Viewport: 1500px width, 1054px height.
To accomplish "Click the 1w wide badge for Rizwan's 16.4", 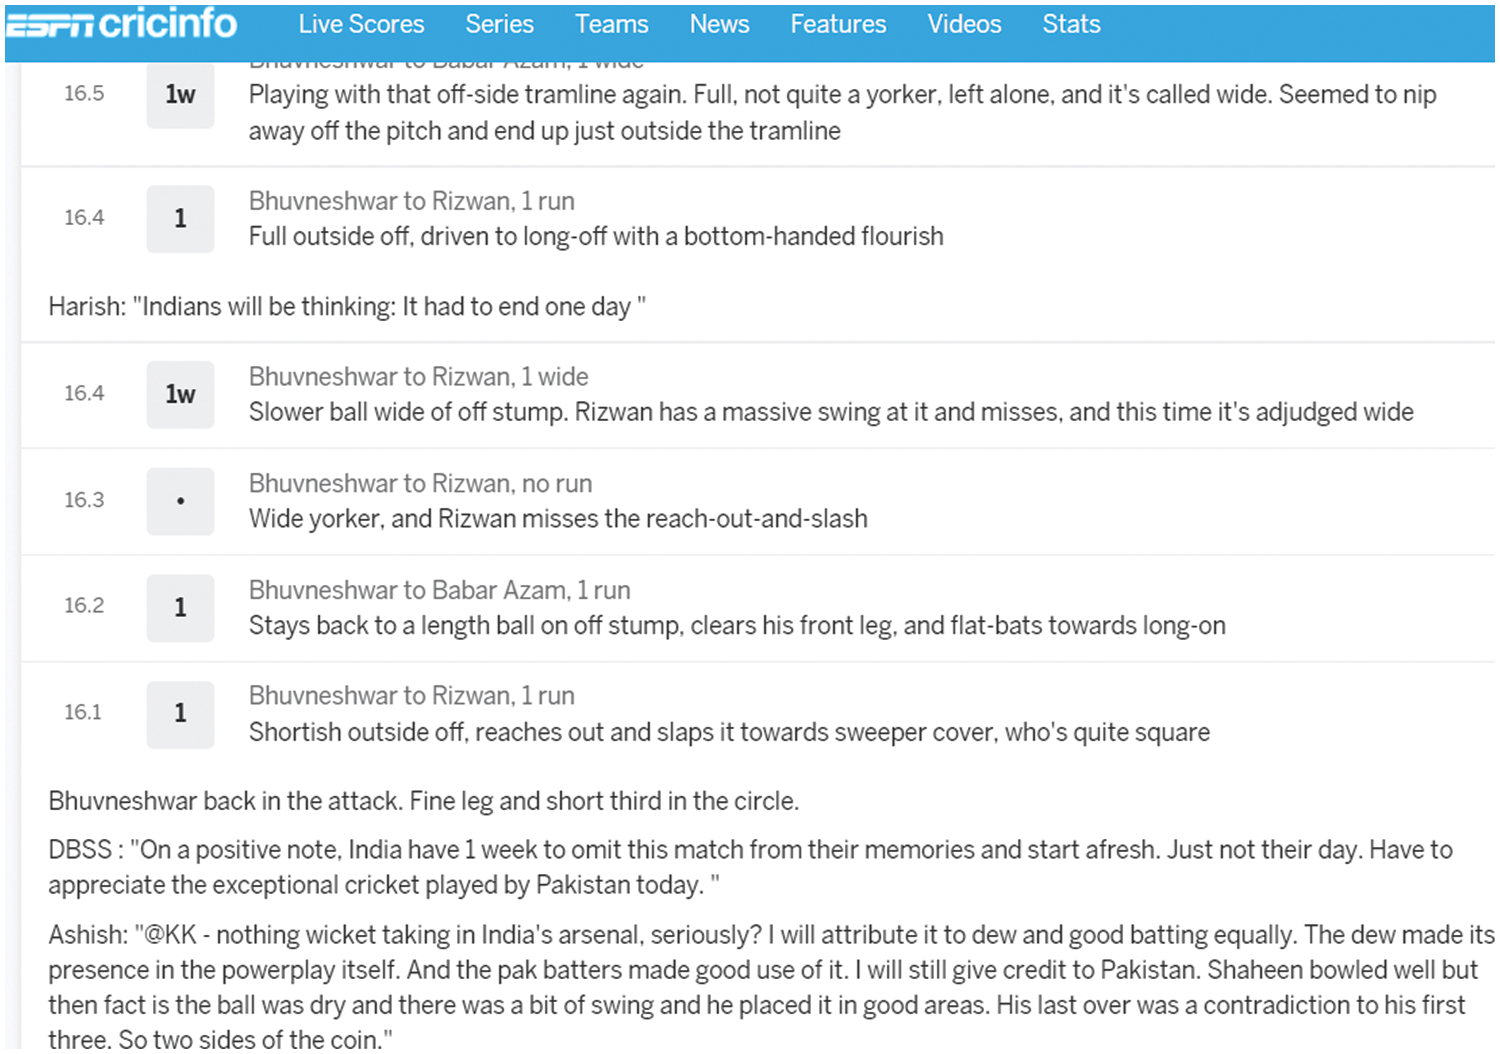I will pyautogui.click(x=180, y=395).
